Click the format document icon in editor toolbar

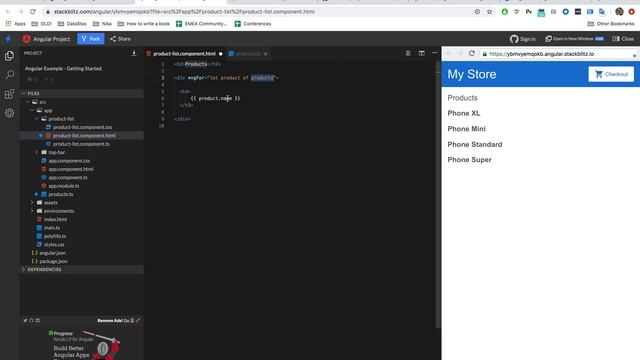pos(408,53)
